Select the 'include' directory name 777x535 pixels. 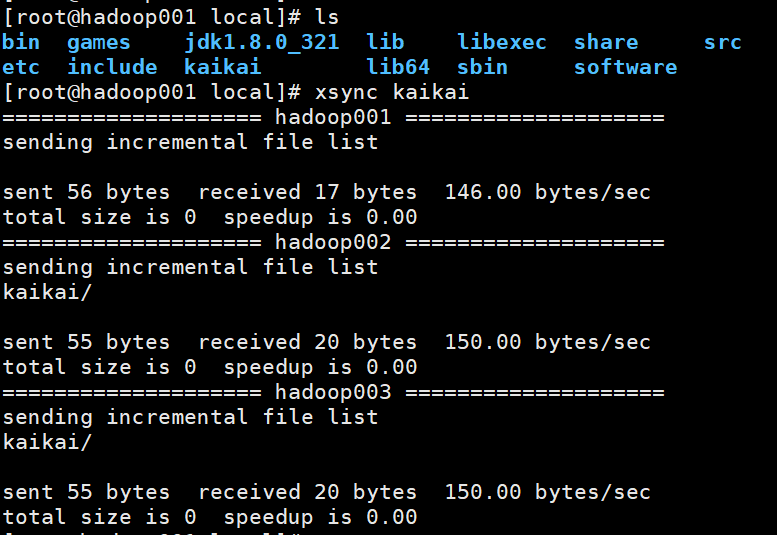coord(112,67)
